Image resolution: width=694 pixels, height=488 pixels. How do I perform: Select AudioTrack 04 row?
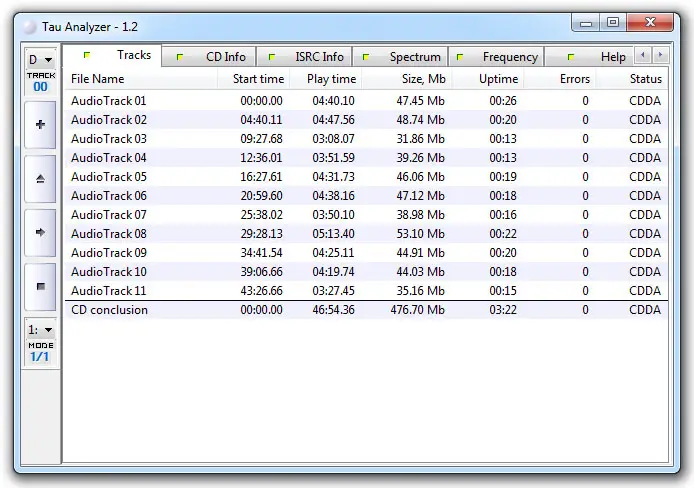click(366, 158)
